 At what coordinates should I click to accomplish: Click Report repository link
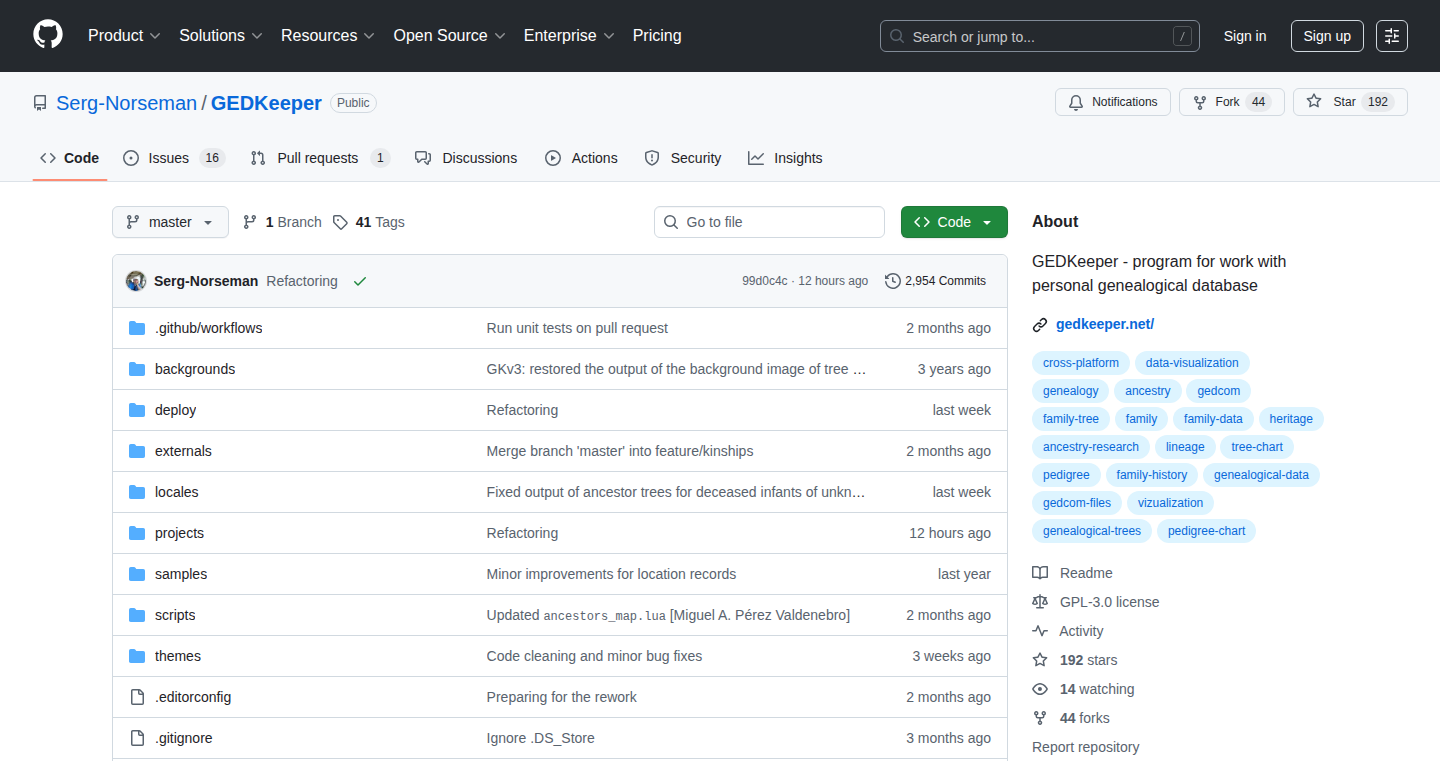[1086, 747]
